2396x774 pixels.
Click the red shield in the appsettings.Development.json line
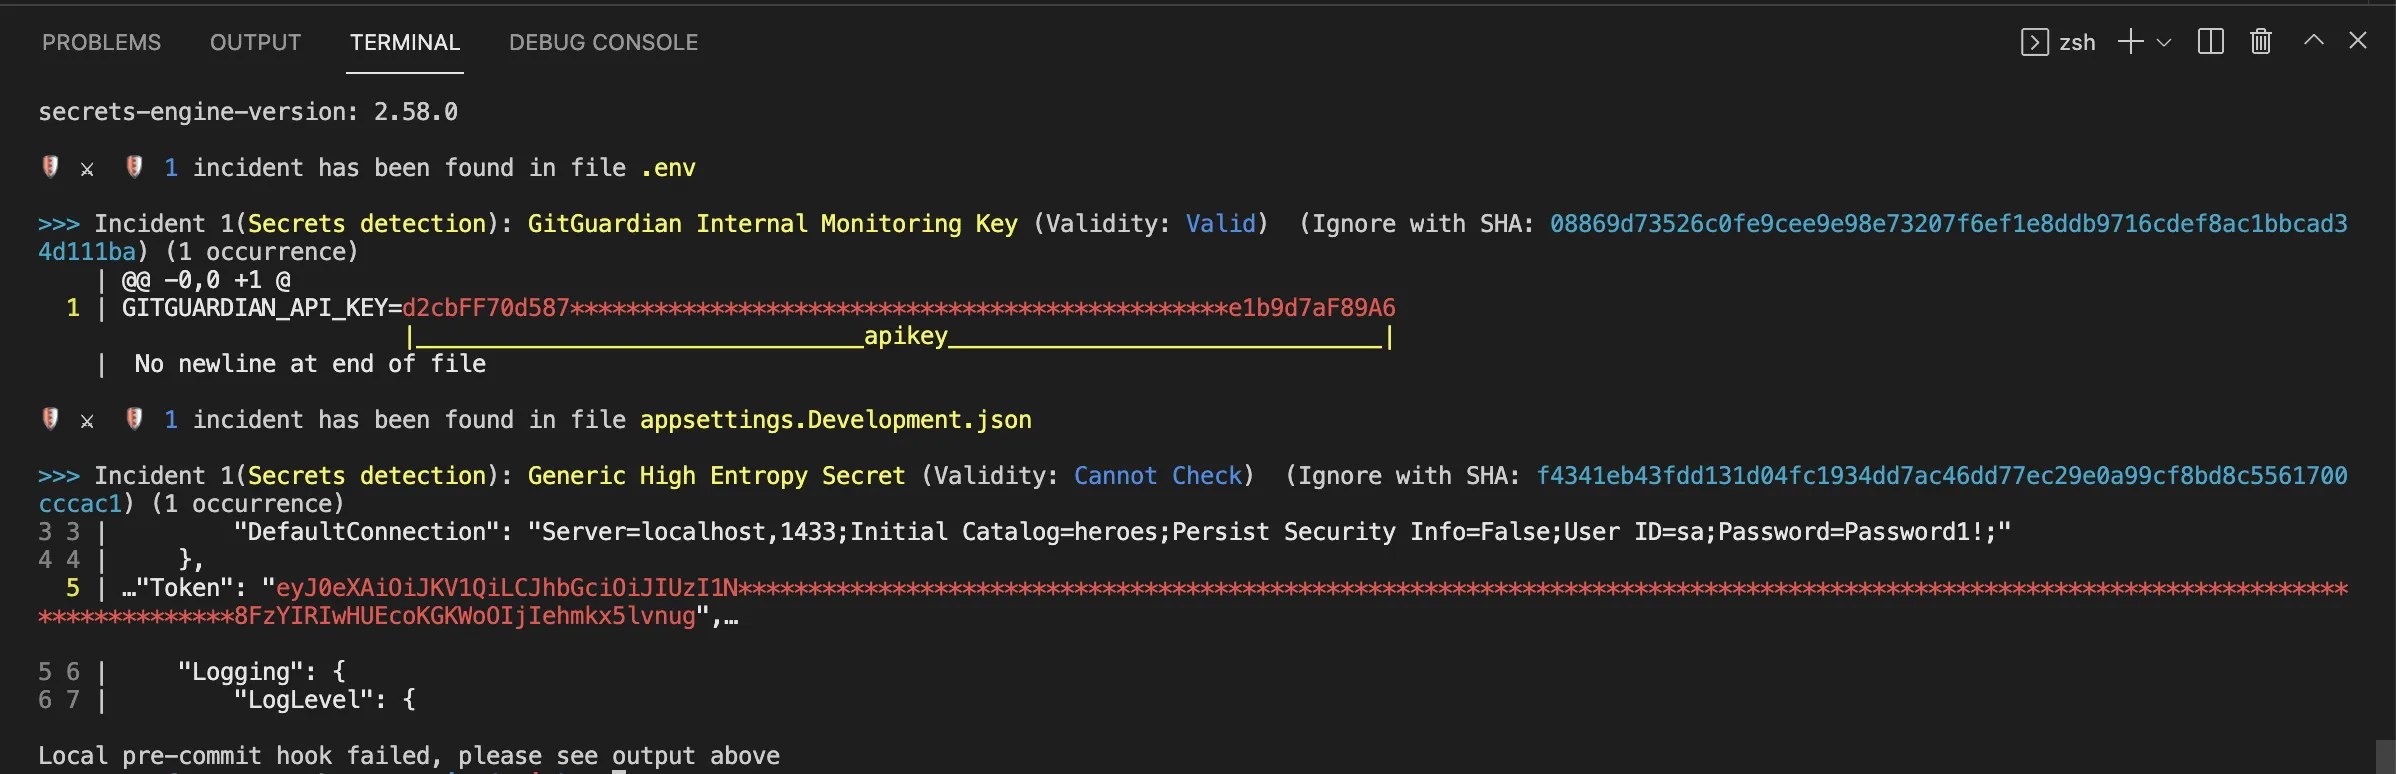click(x=134, y=420)
